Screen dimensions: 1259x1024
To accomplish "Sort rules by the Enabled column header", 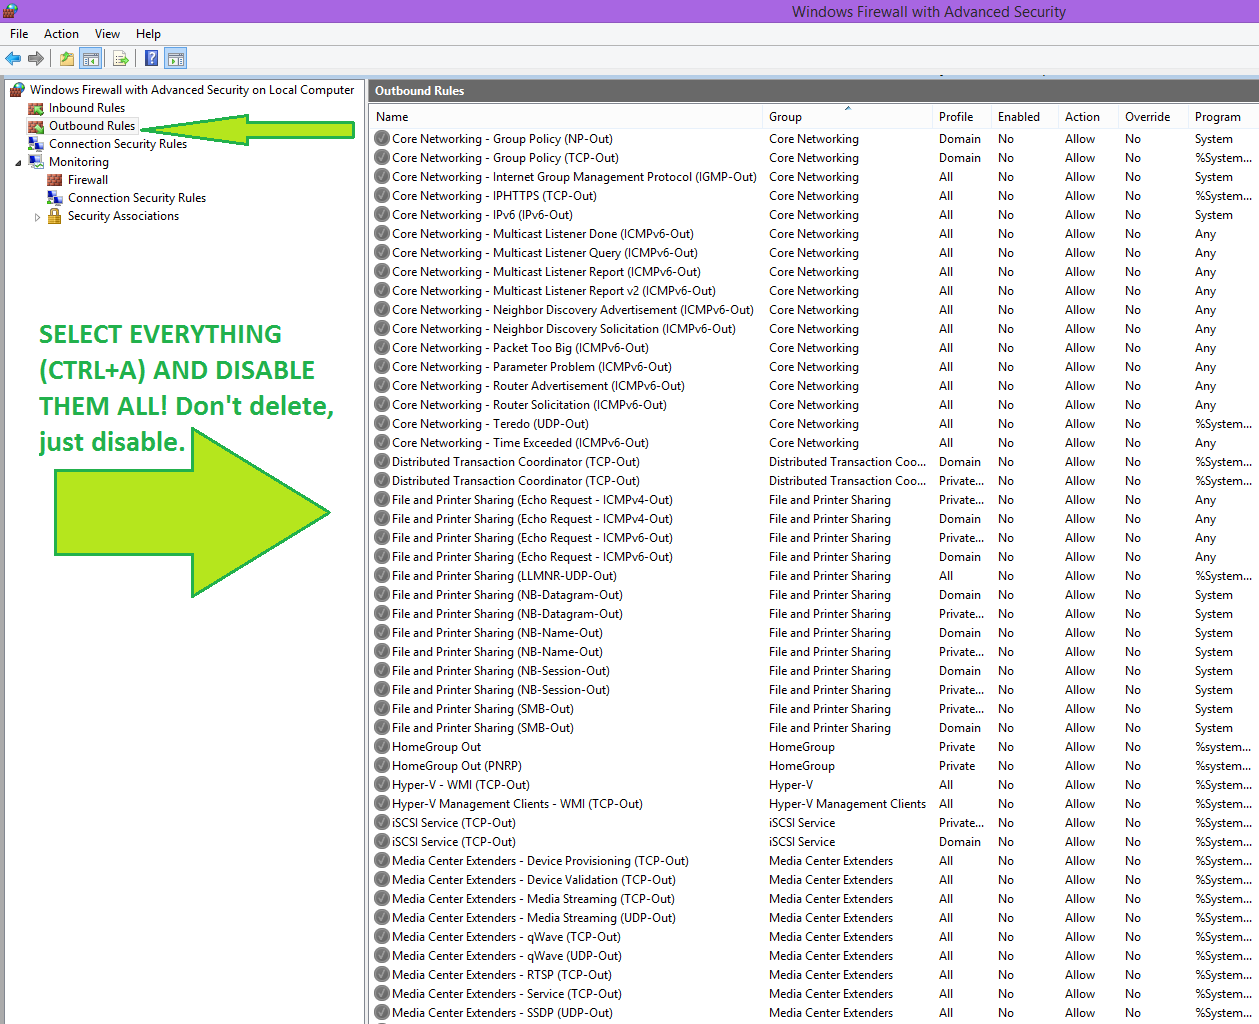I will click(x=1025, y=117).
